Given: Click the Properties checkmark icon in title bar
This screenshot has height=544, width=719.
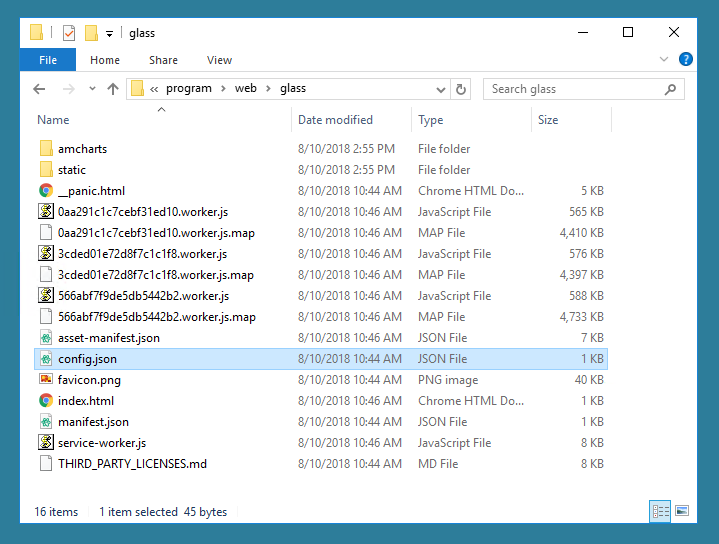Looking at the screenshot, I should [x=69, y=33].
